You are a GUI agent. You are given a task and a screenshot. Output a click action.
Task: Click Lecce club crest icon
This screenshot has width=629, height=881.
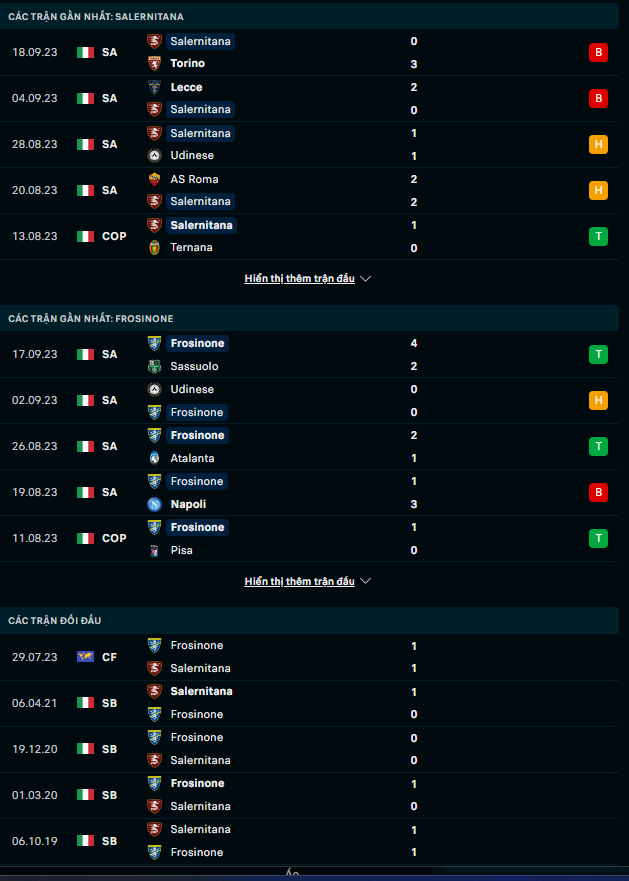pyautogui.click(x=155, y=87)
